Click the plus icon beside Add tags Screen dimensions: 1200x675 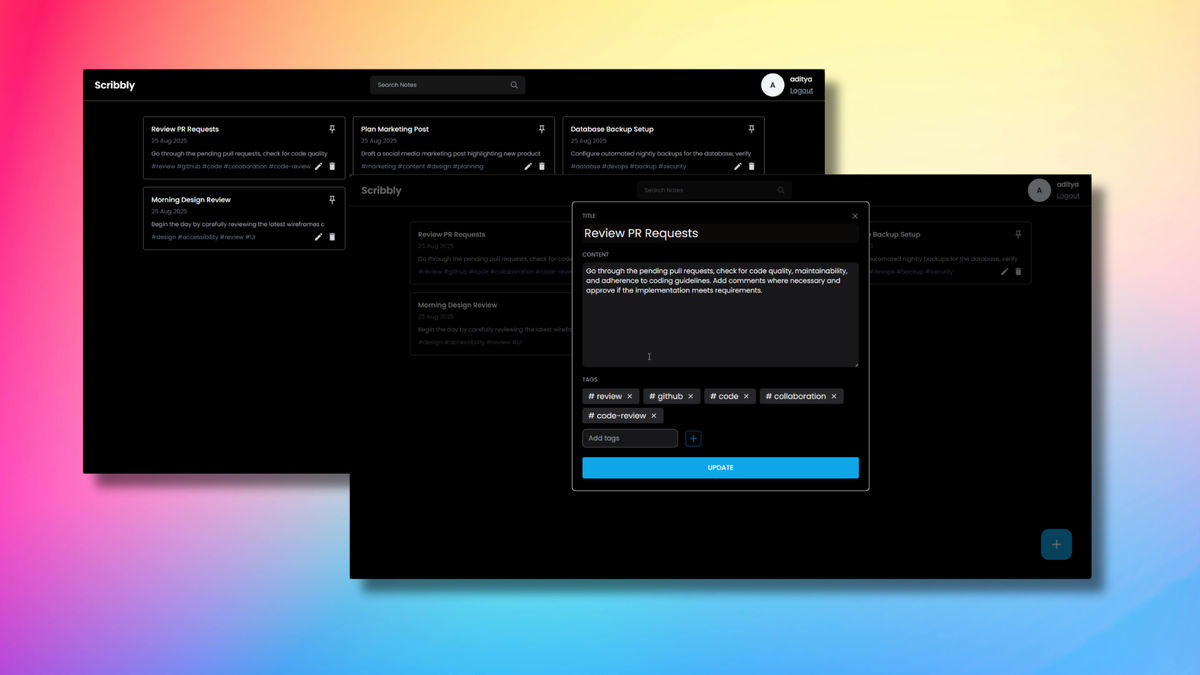(x=694, y=438)
